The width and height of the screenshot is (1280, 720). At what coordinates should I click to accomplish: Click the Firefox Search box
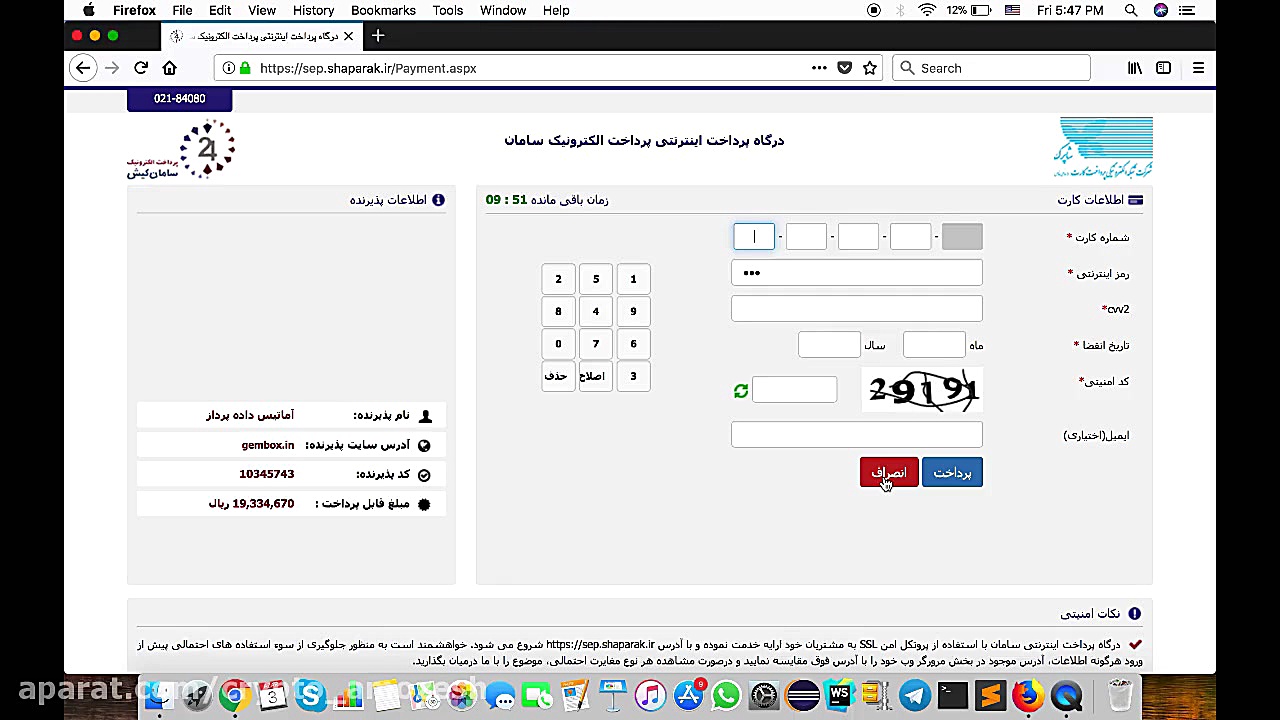coord(991,68)
